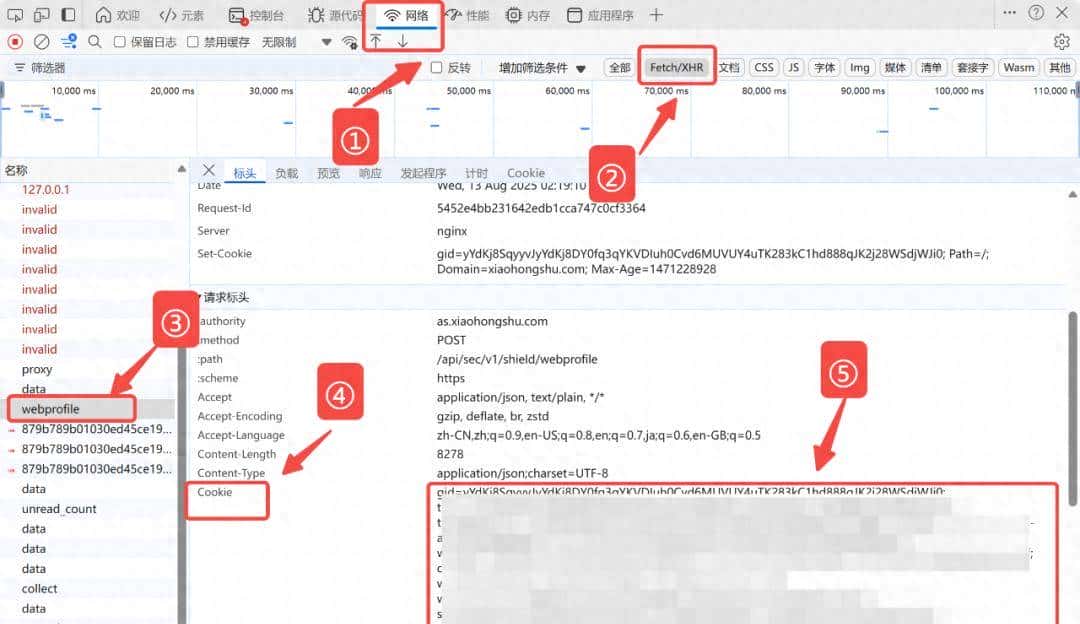The height and width of the screenshot is (624, 1080).
Task: Select the Wasm filter button
Action: [1019, 67]
